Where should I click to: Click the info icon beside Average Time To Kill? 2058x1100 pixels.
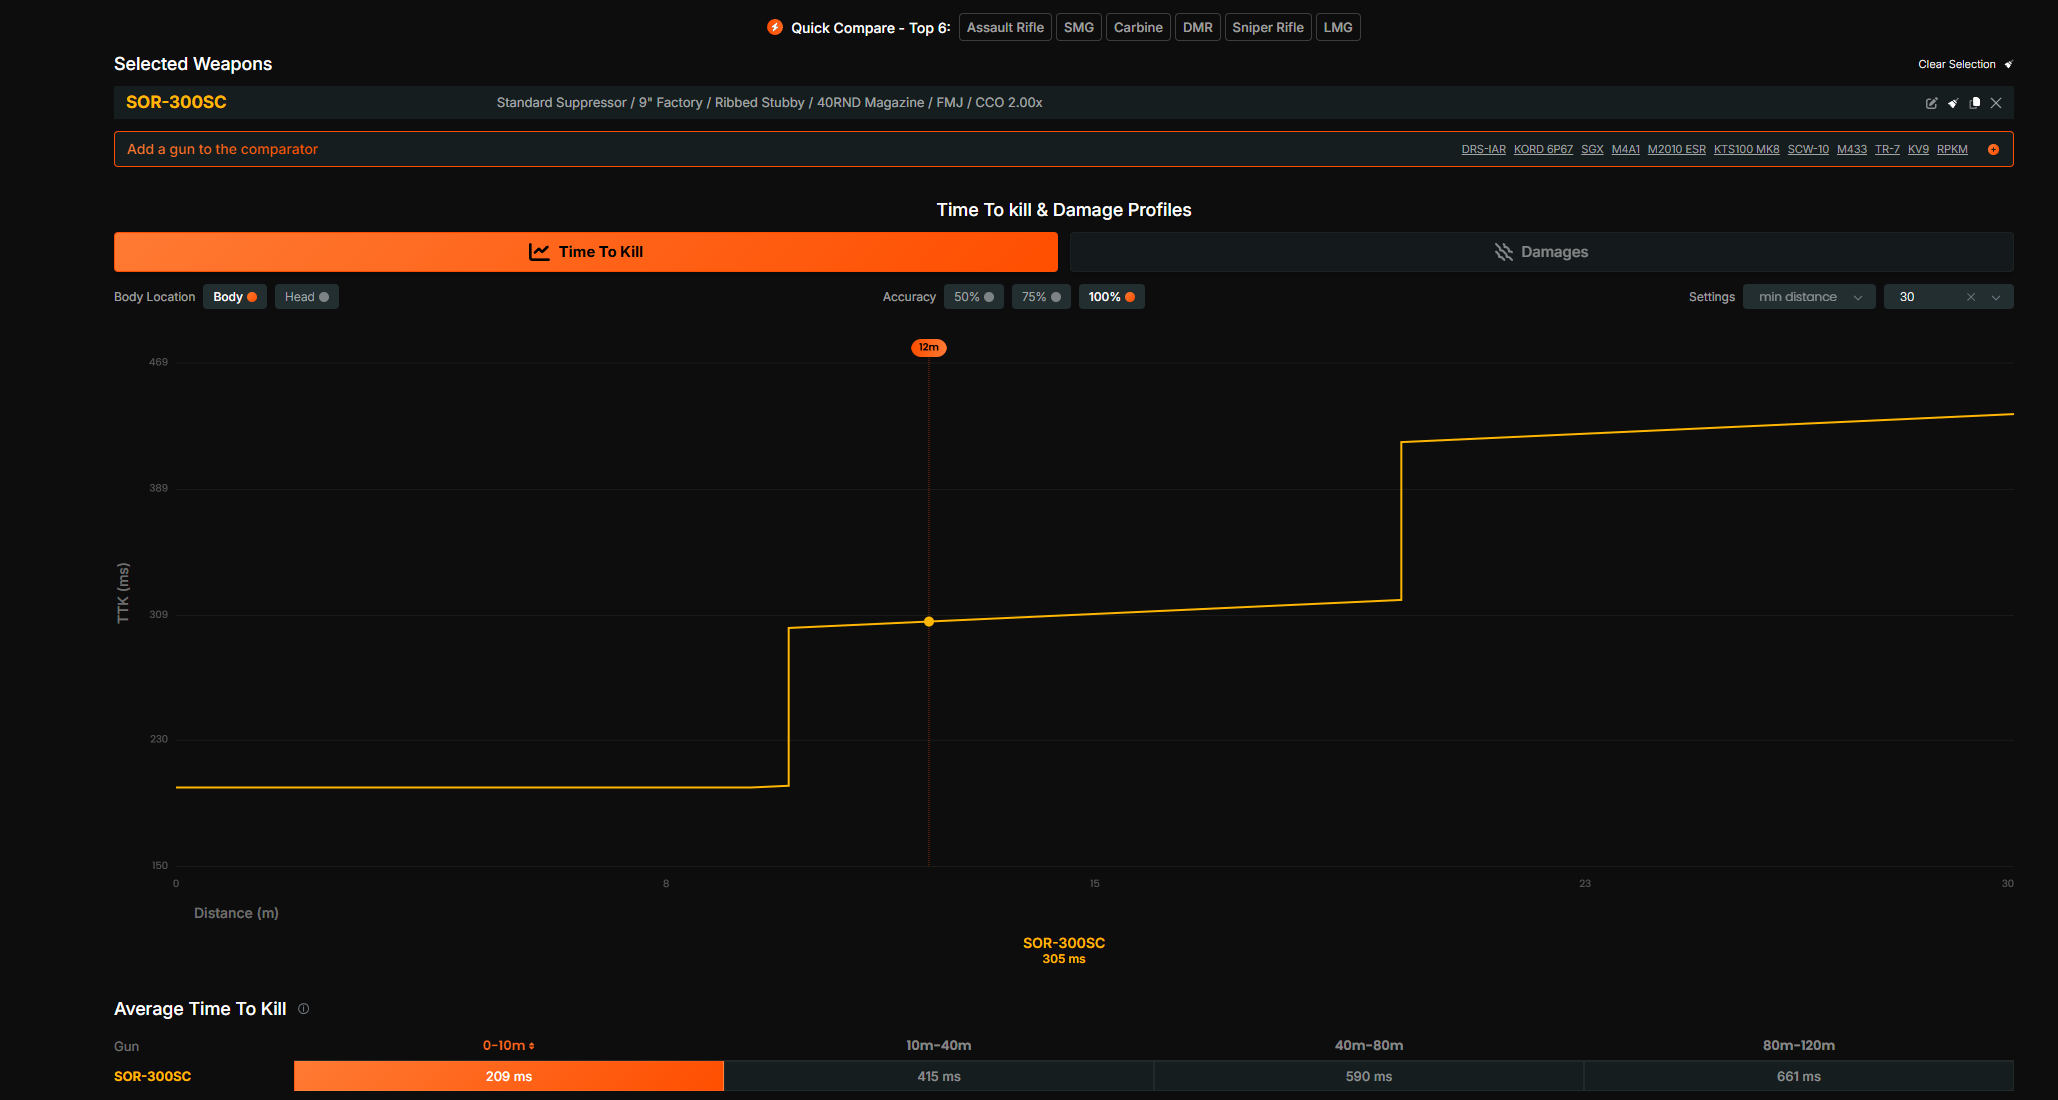[x=304, y=1009]
